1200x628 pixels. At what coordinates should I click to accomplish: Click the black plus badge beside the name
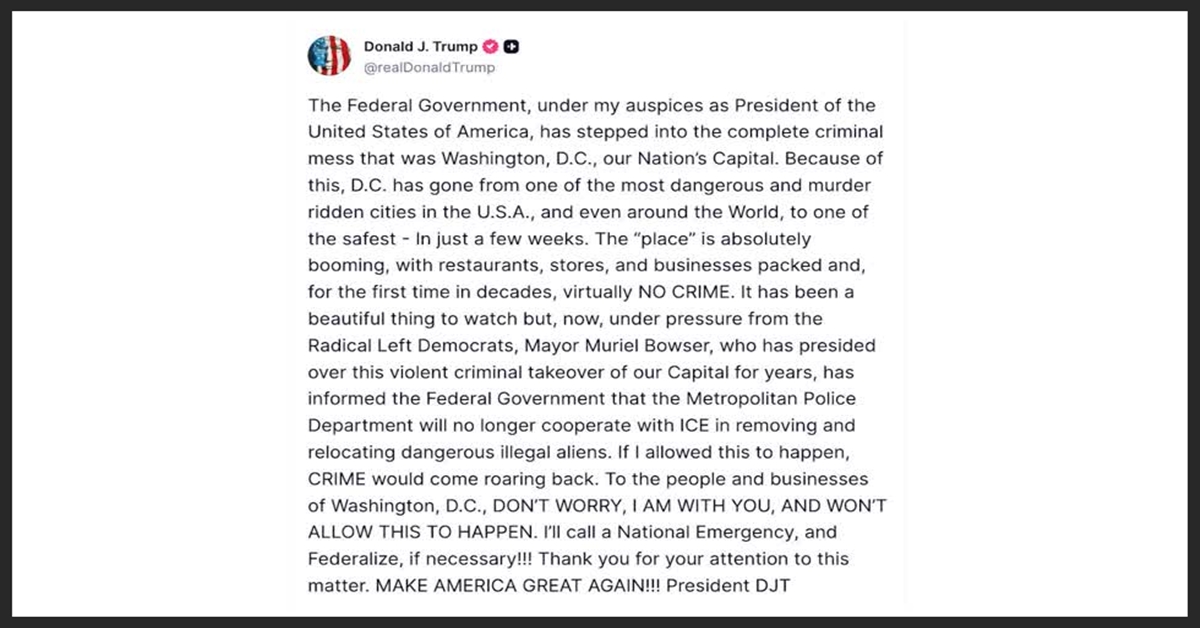511,46
